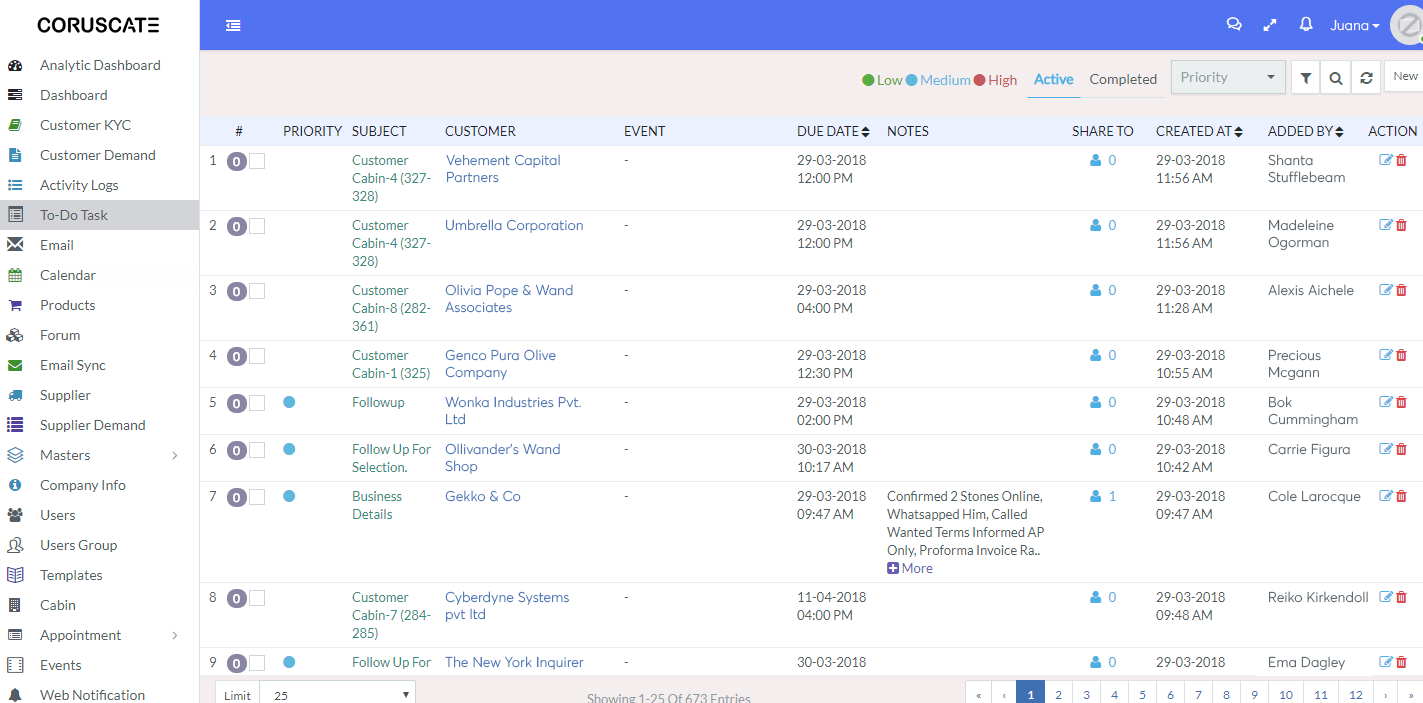This screenshot has height=703, width=1423.
Task: Open the chat messages icon in header
Action: [1234, 25]
